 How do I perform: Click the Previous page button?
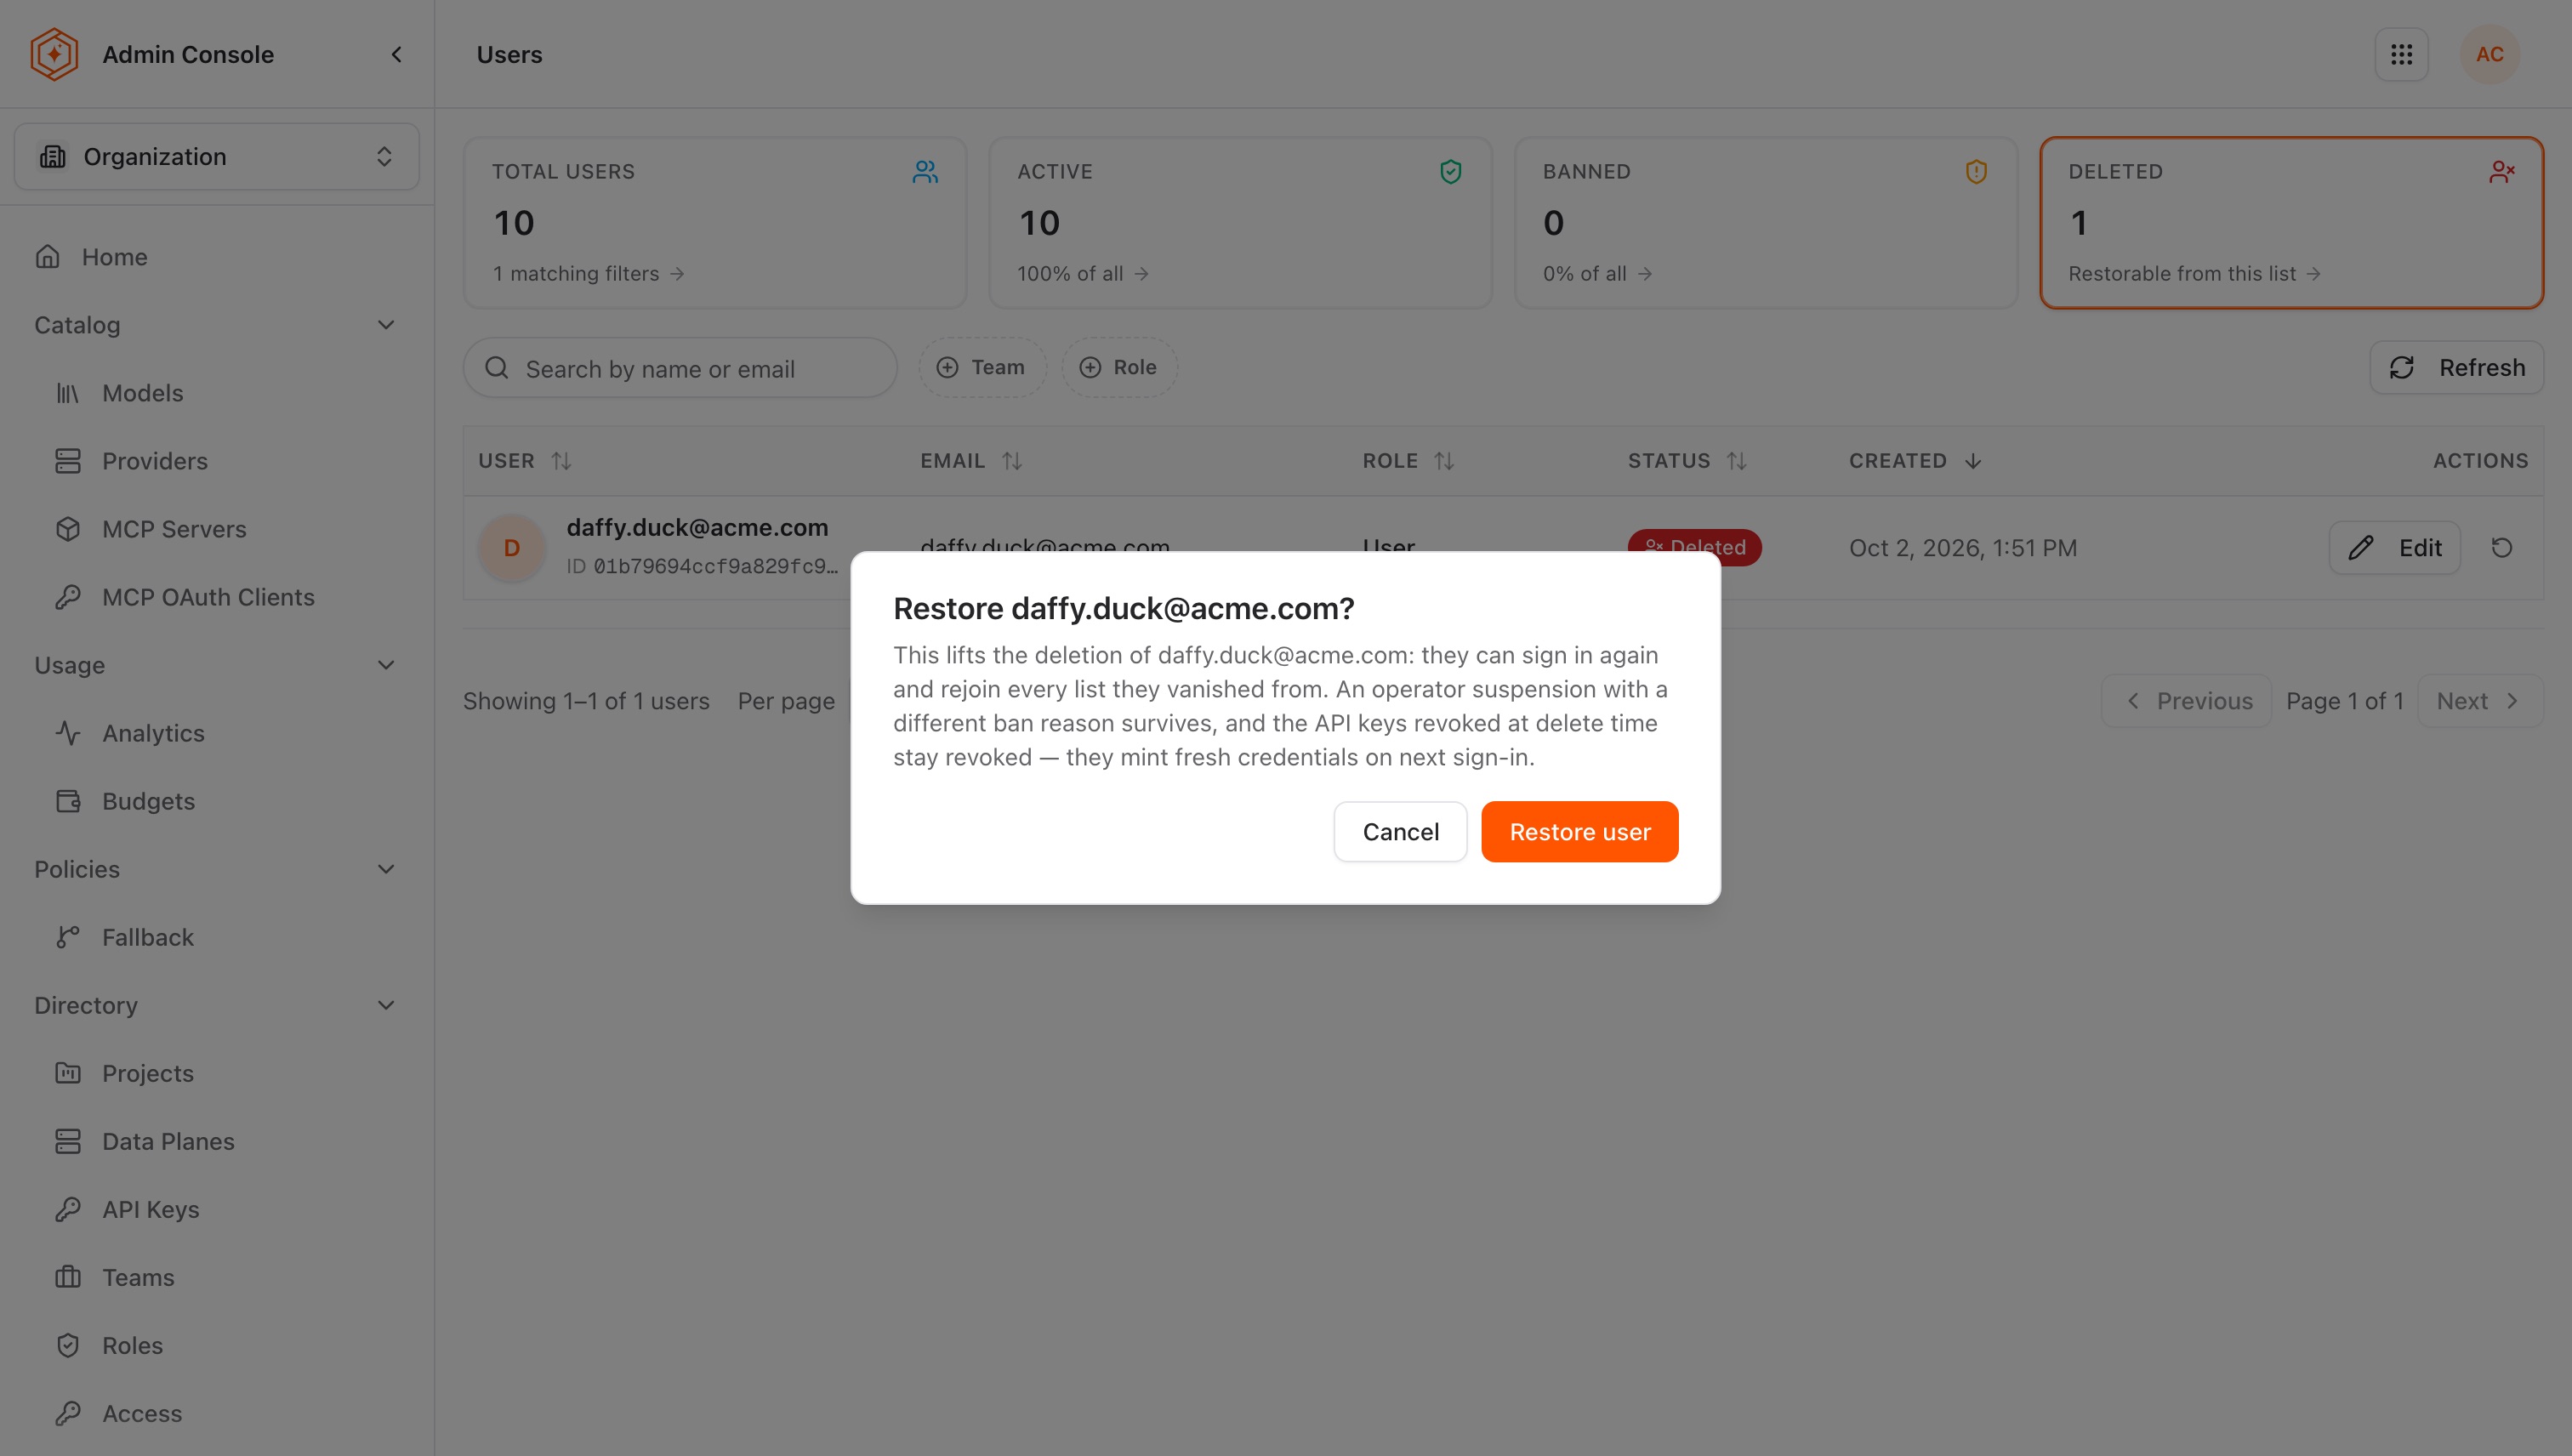2187,701
